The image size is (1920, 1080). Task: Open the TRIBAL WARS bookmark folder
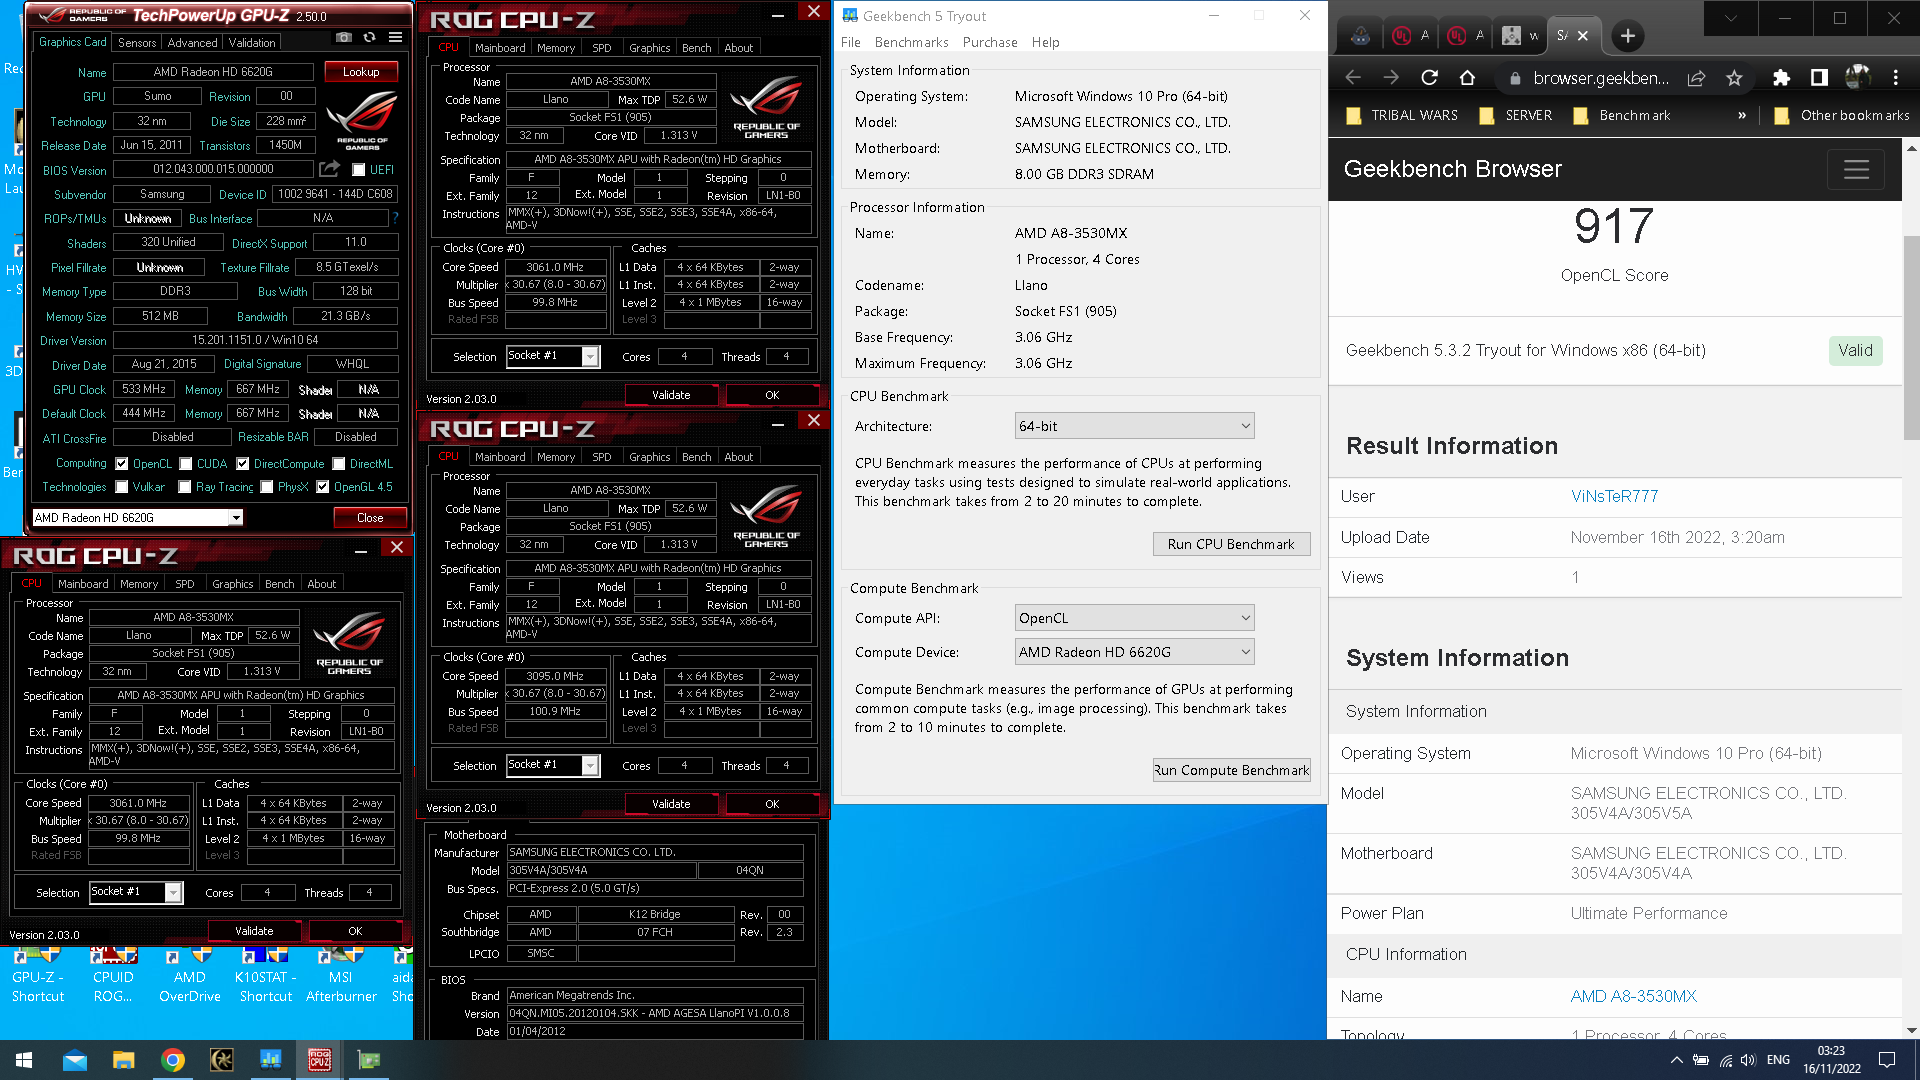[x=1402, y=115]
